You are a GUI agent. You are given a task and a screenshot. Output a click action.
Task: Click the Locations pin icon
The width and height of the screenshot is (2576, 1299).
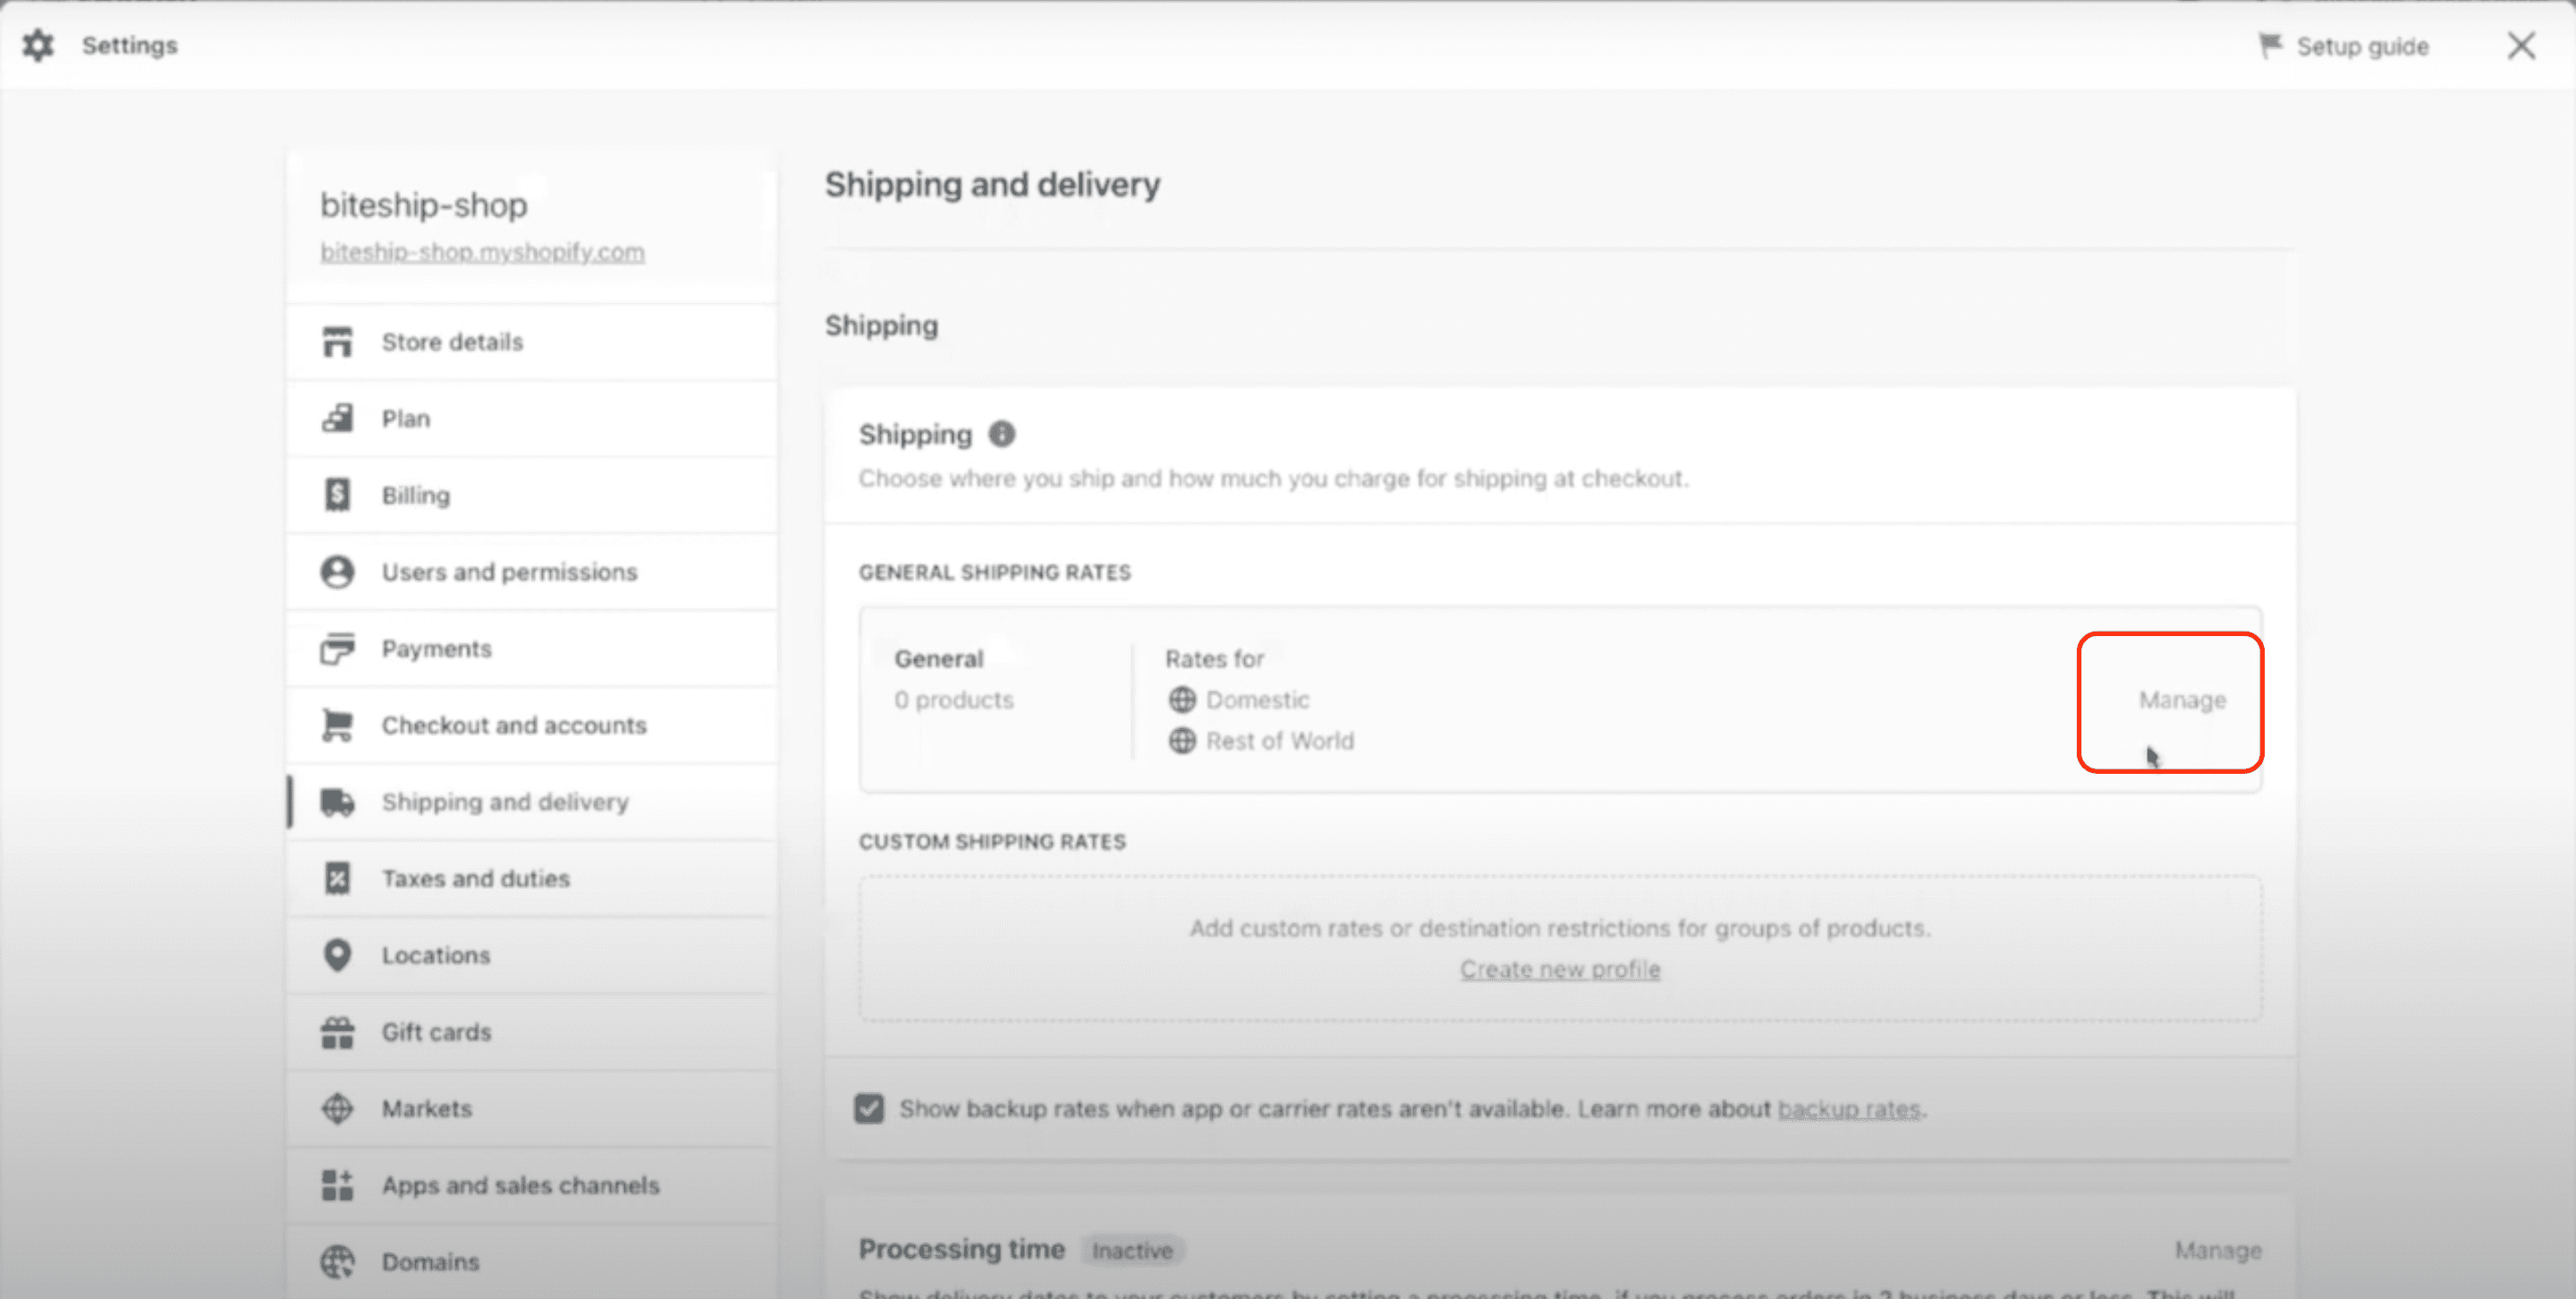click(337, 955)
